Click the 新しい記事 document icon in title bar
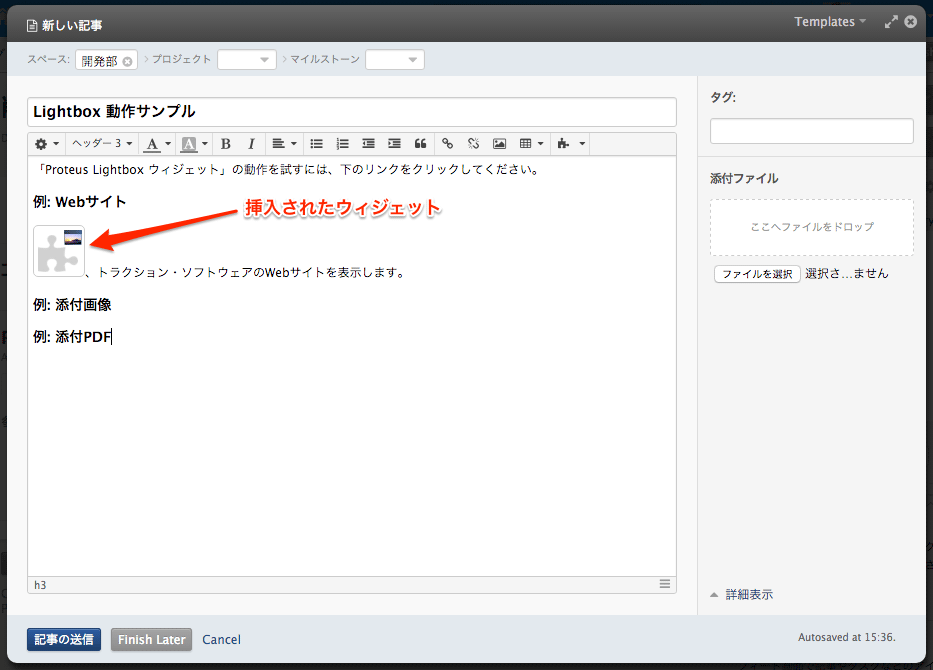 pos(32,26)
